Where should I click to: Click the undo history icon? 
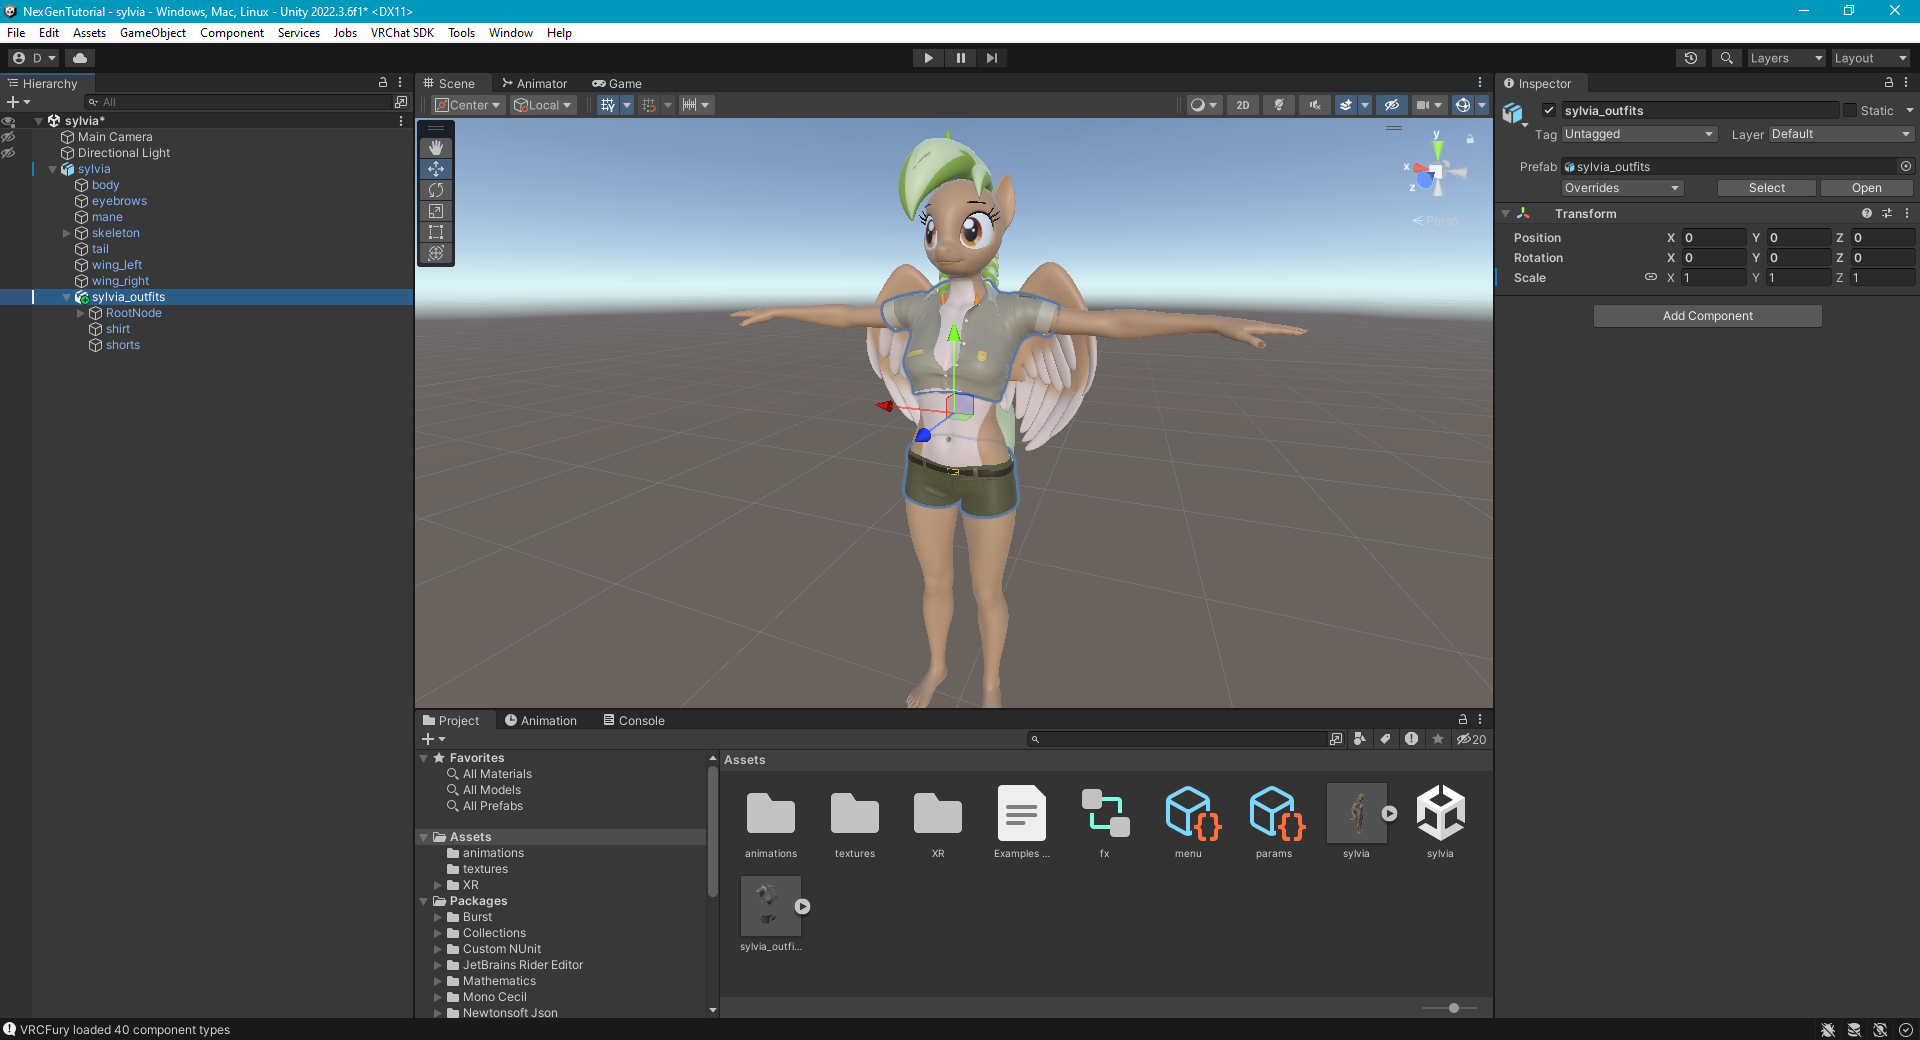coord(1691,58)
